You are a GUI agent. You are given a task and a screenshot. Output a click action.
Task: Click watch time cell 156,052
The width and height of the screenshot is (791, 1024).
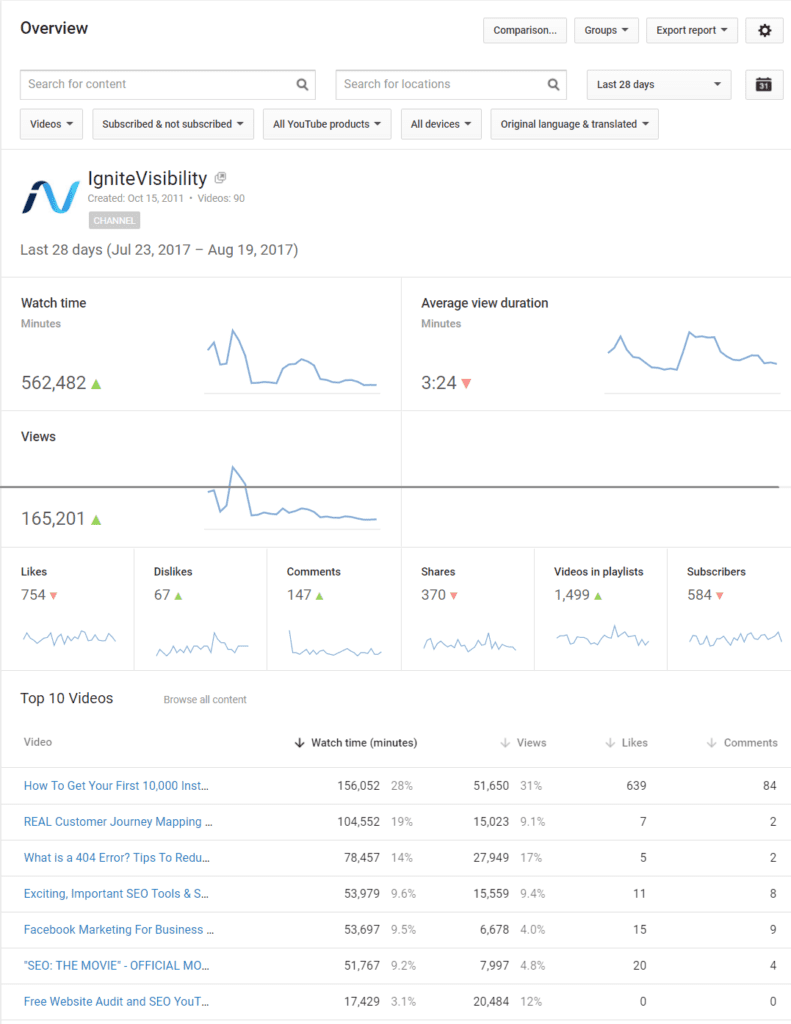click(359, 786)
